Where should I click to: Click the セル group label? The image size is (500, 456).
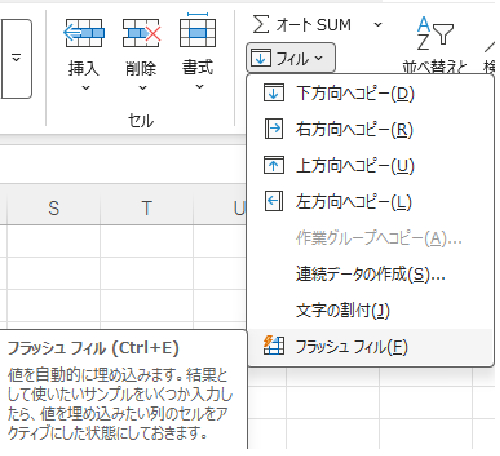coord(141,120)
